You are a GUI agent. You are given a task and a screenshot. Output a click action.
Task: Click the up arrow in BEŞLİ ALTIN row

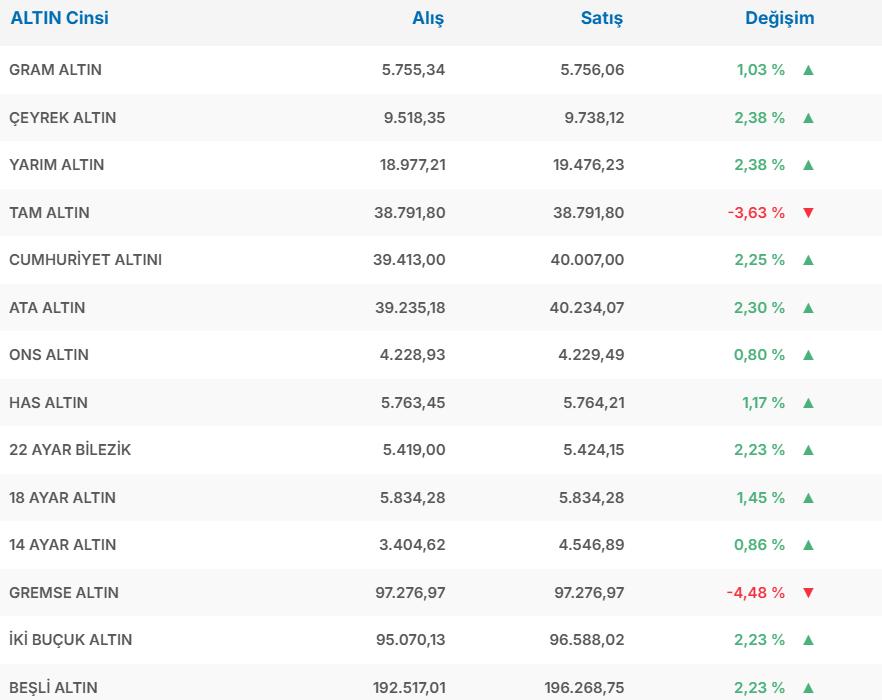[x=808, y=688]
